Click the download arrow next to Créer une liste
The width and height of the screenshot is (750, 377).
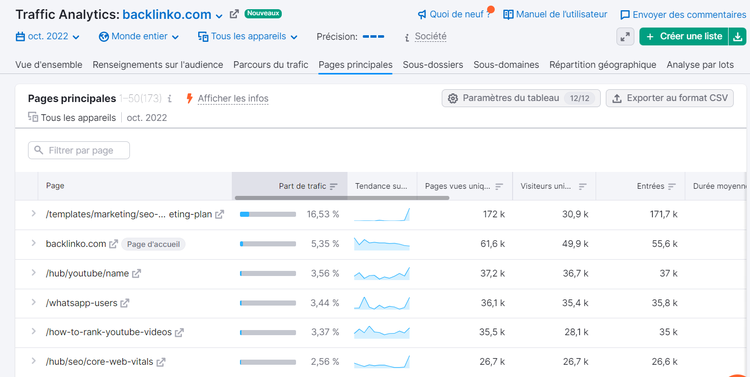pyautogui.click(x=738, y=37)
